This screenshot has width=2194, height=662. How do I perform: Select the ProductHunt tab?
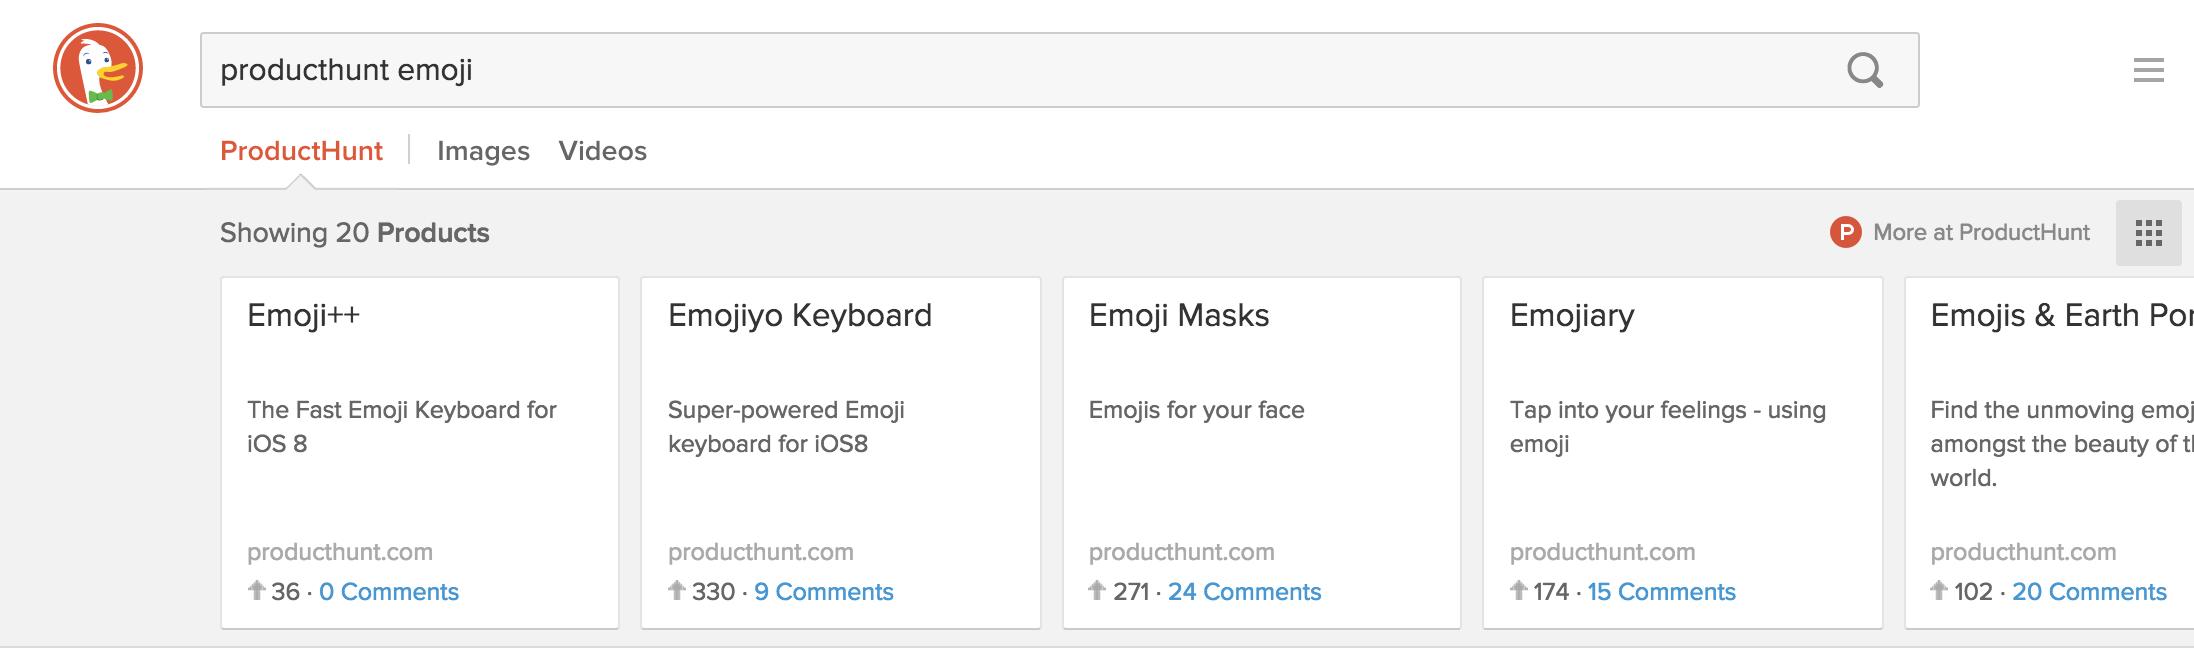[301, 151]
